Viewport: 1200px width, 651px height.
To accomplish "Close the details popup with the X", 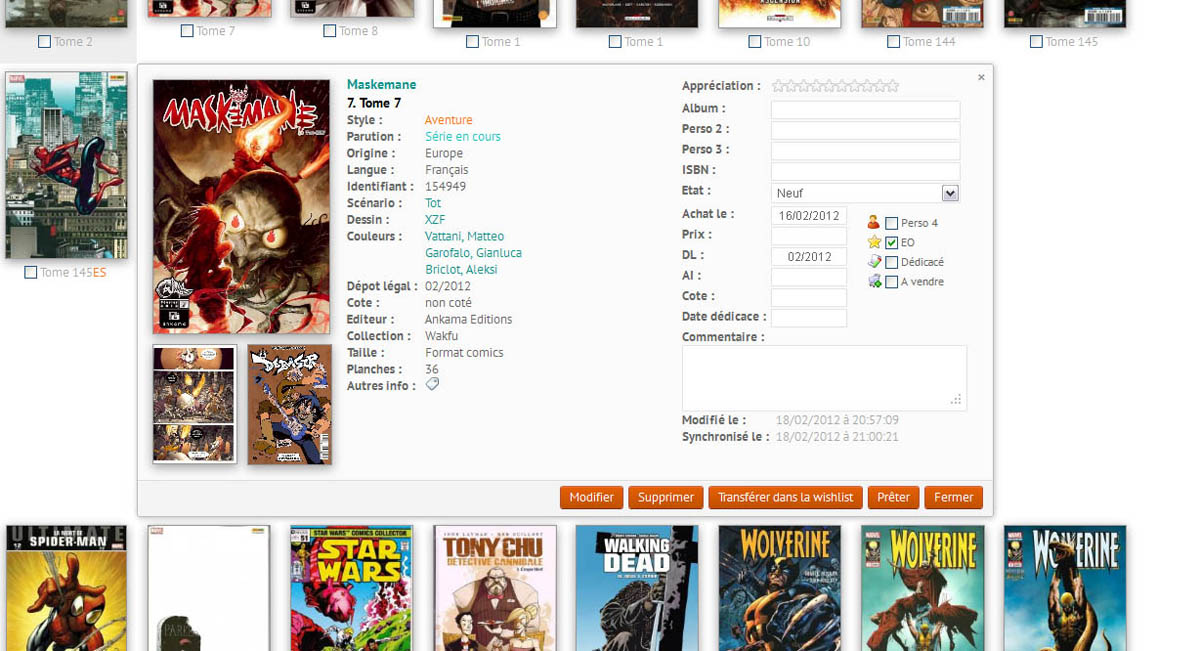I will (x=981, y=77).
